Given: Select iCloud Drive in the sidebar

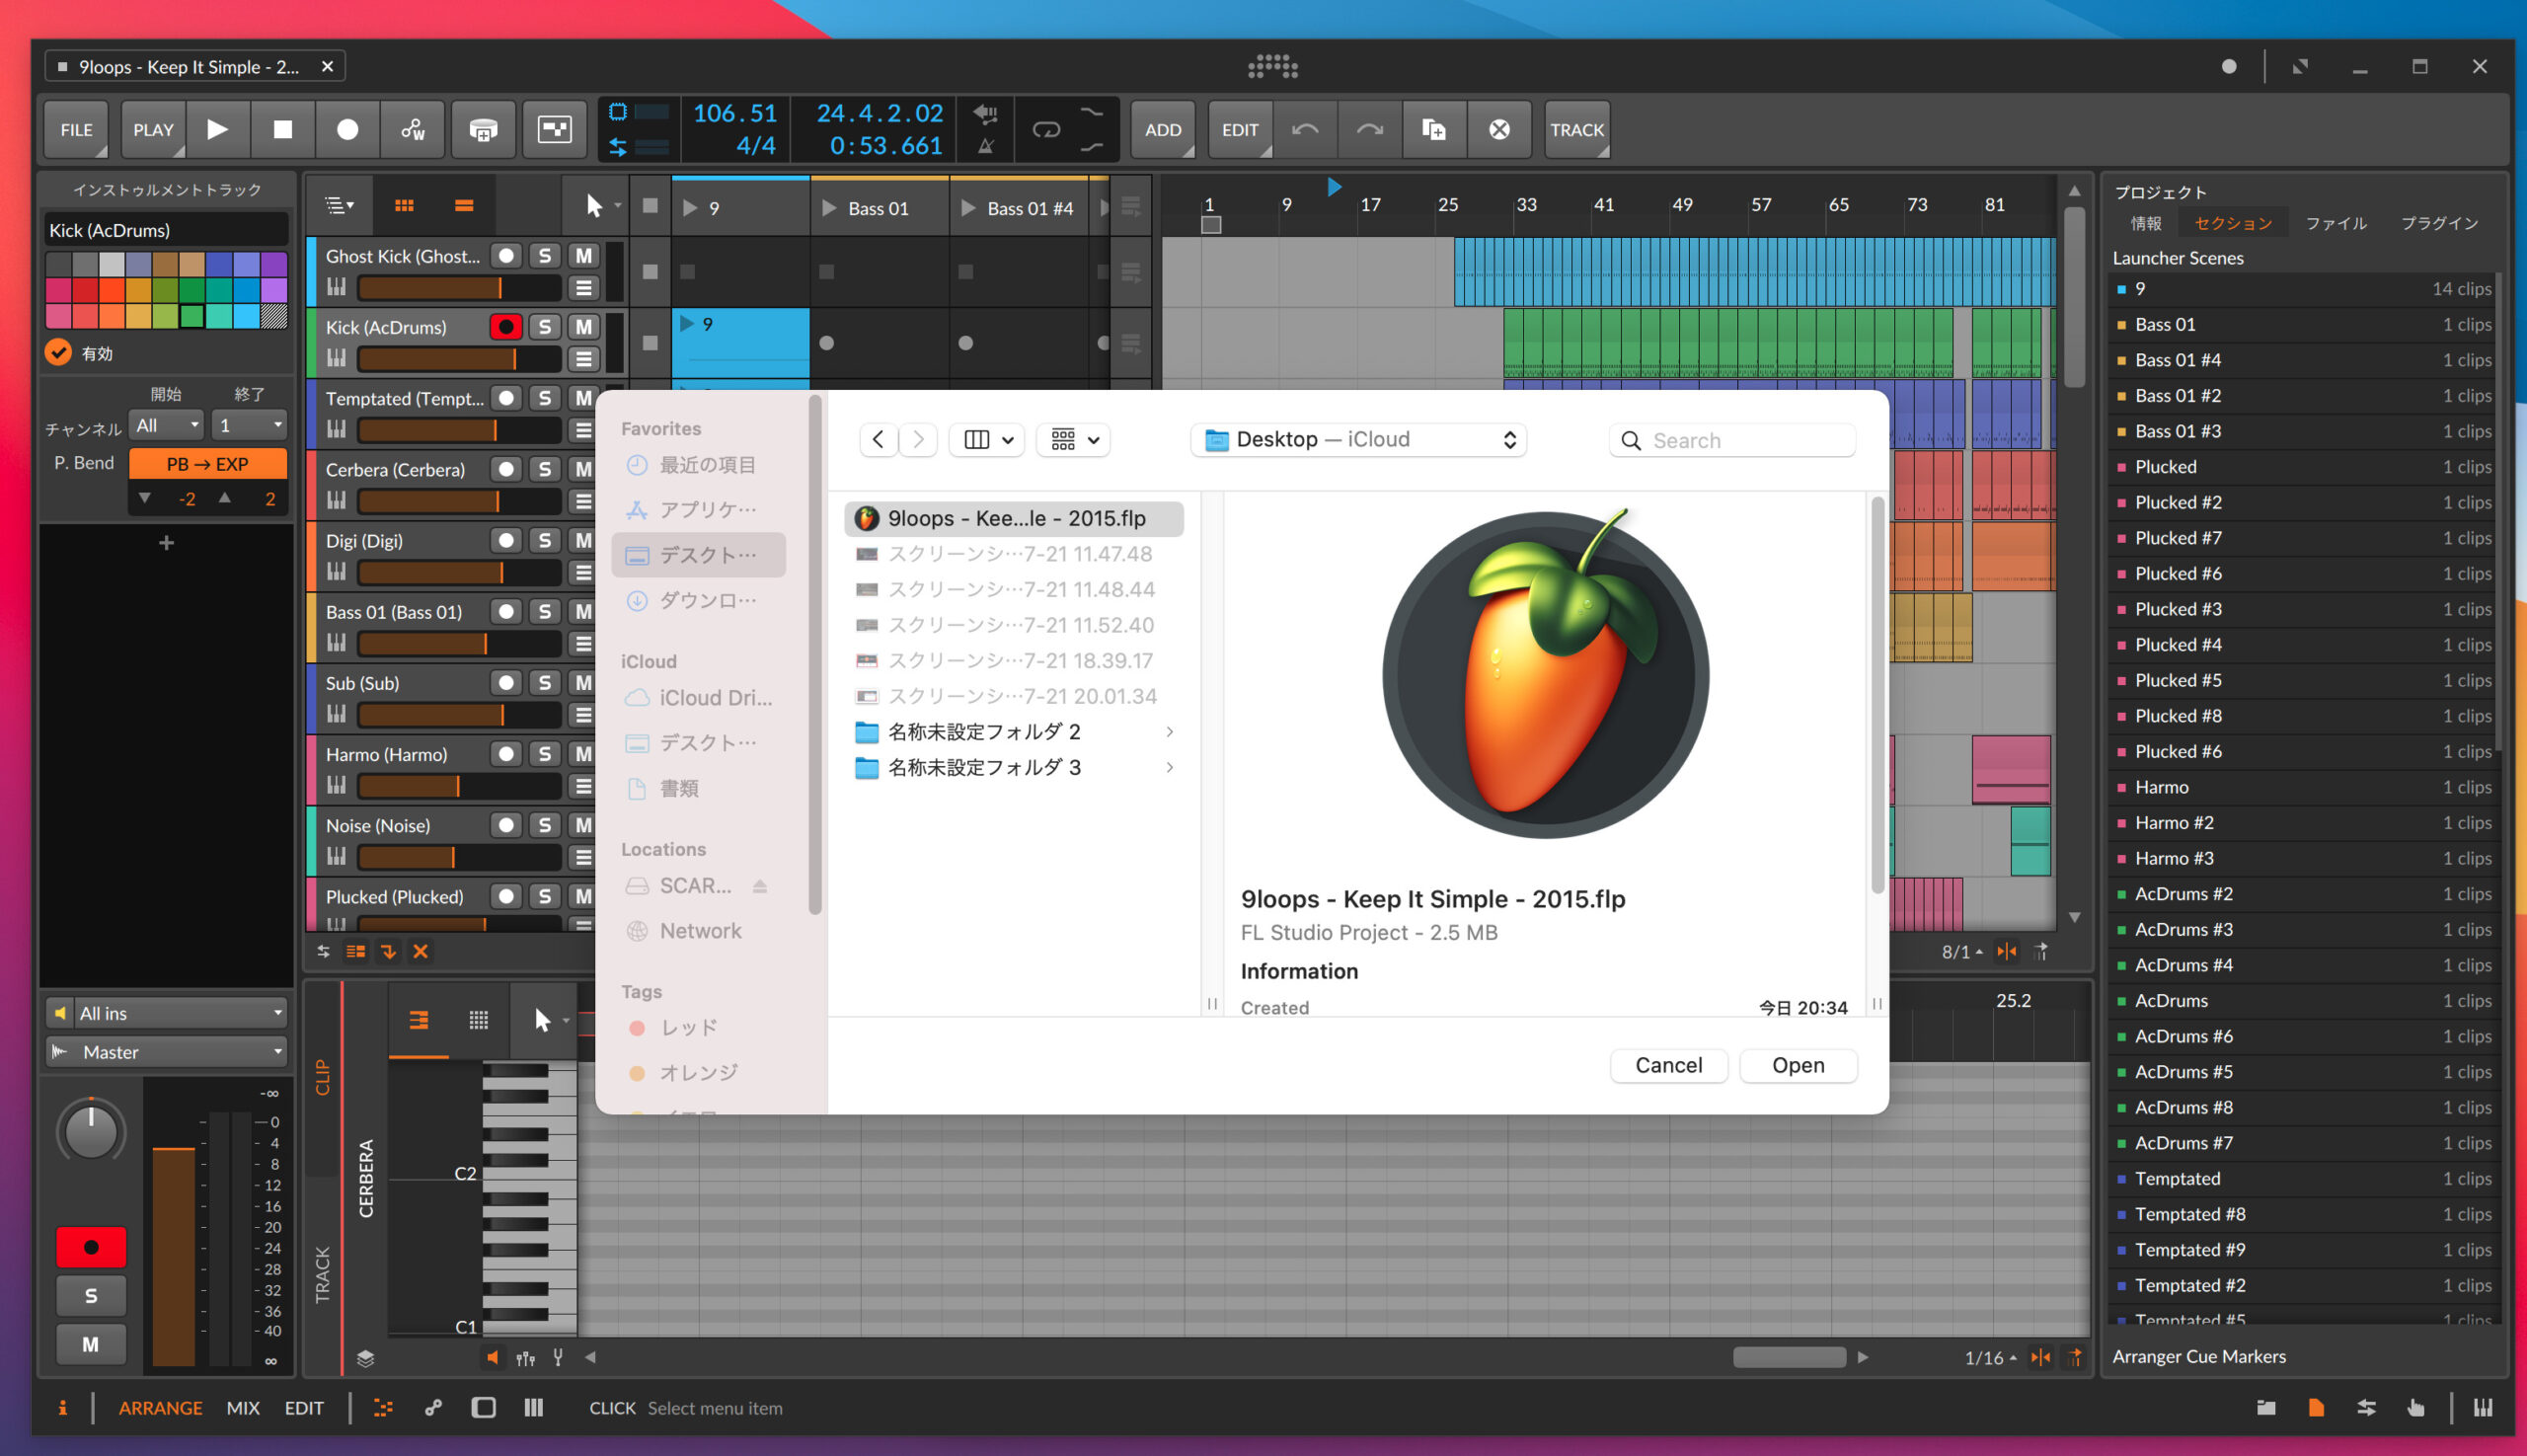Looking at the screenshot, I should (698, 698).
